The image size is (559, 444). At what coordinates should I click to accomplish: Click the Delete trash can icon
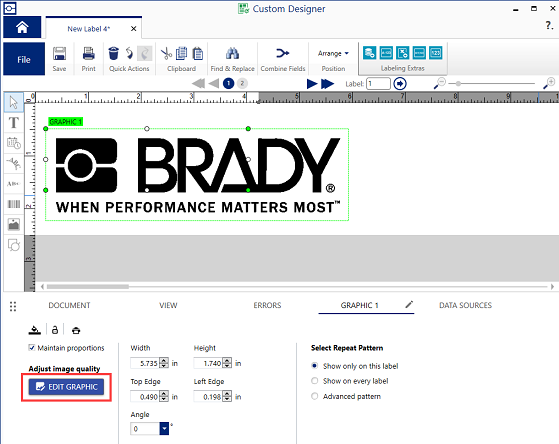click(x=113, y=53)
